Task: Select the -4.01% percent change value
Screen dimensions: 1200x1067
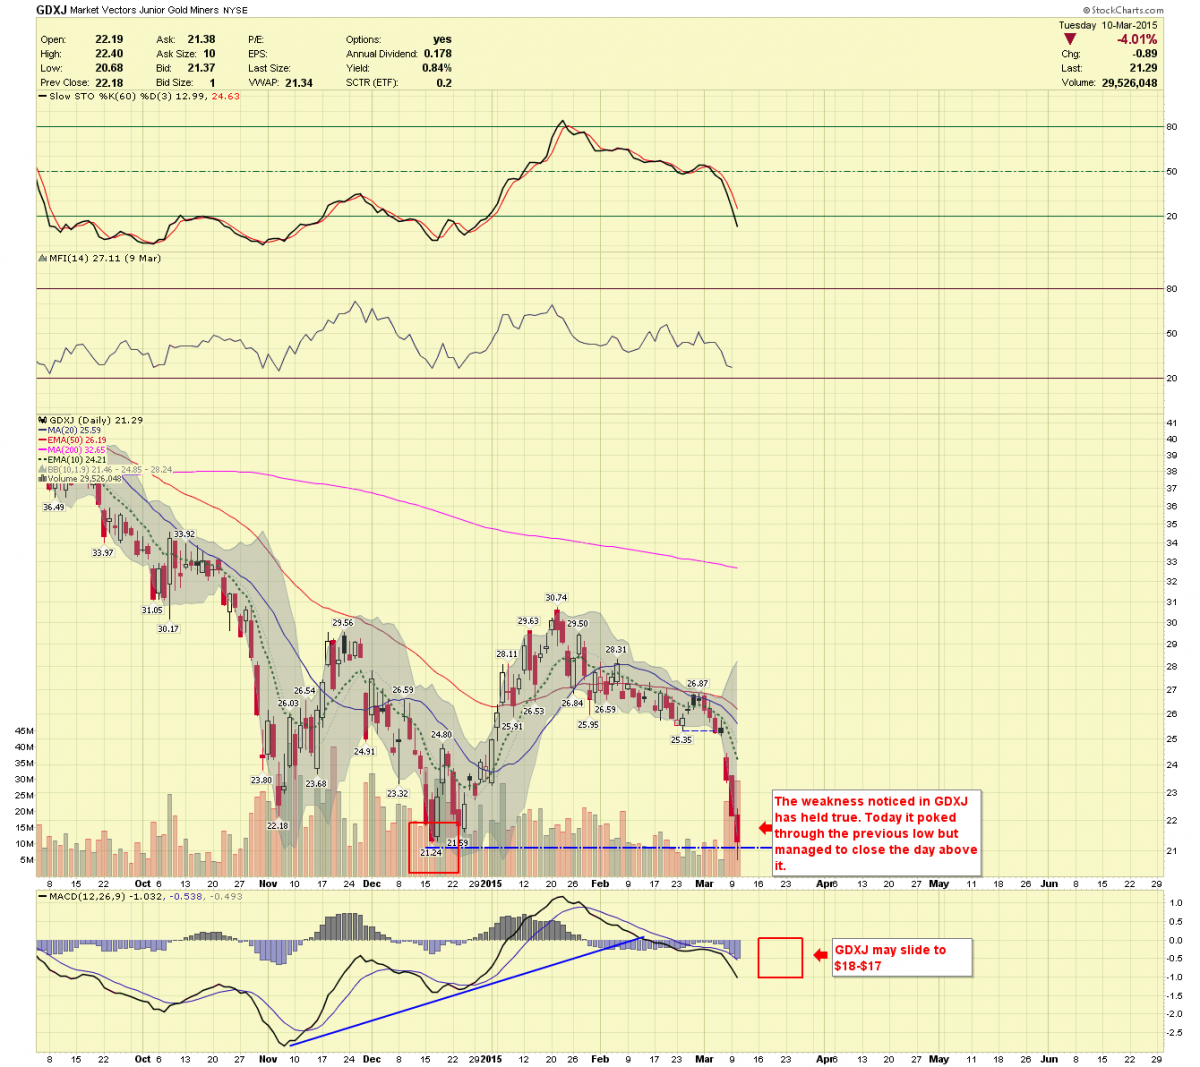Action: [x=1137, y=39]
